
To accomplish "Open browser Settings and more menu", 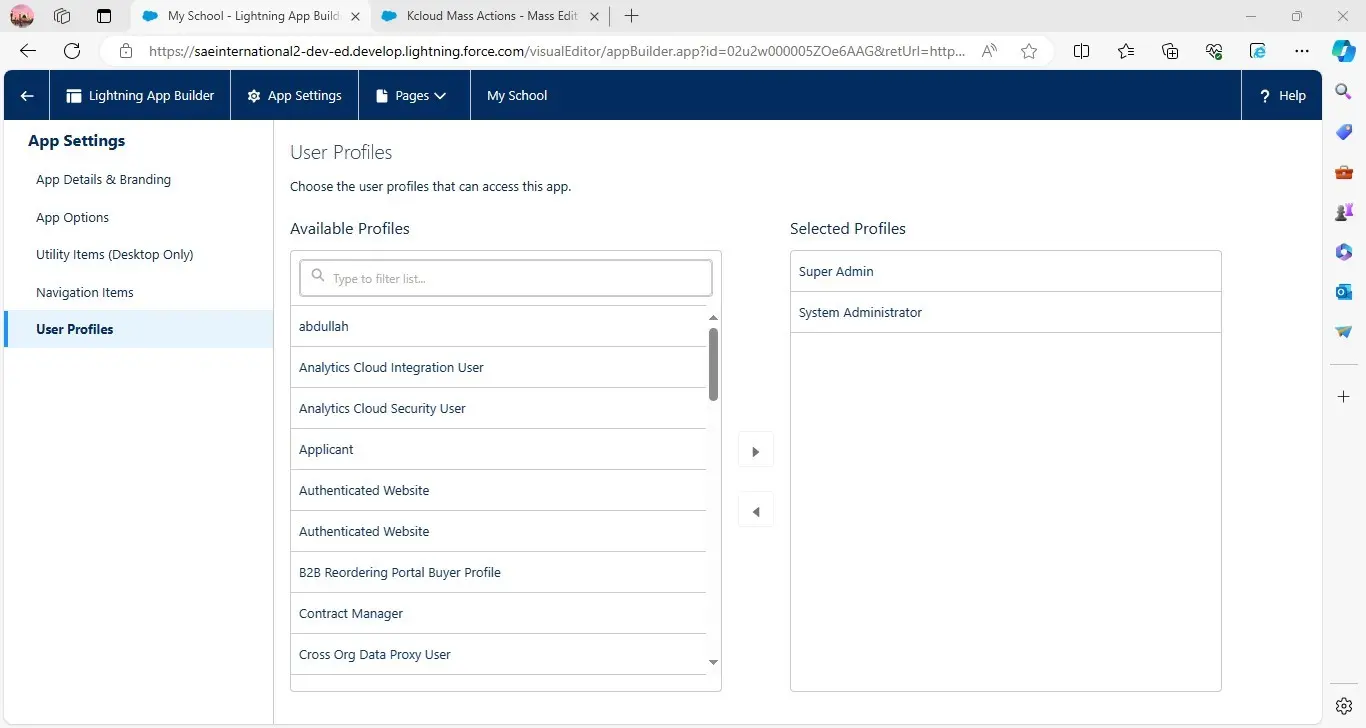I will [x=1301, y=51].
